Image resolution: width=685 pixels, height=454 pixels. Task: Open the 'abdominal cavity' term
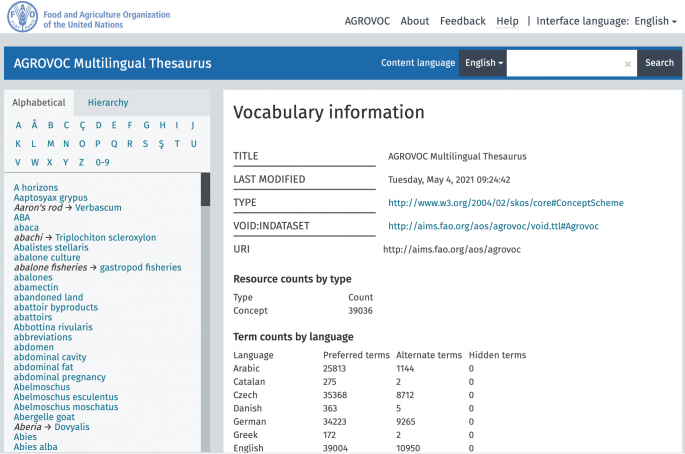pos(50,357)
